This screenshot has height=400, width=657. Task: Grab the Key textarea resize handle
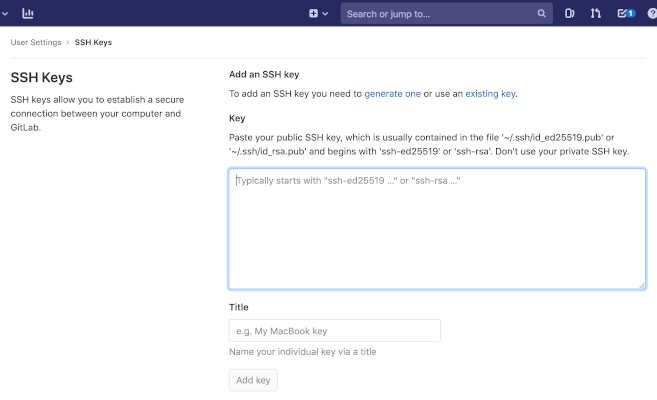641,284
